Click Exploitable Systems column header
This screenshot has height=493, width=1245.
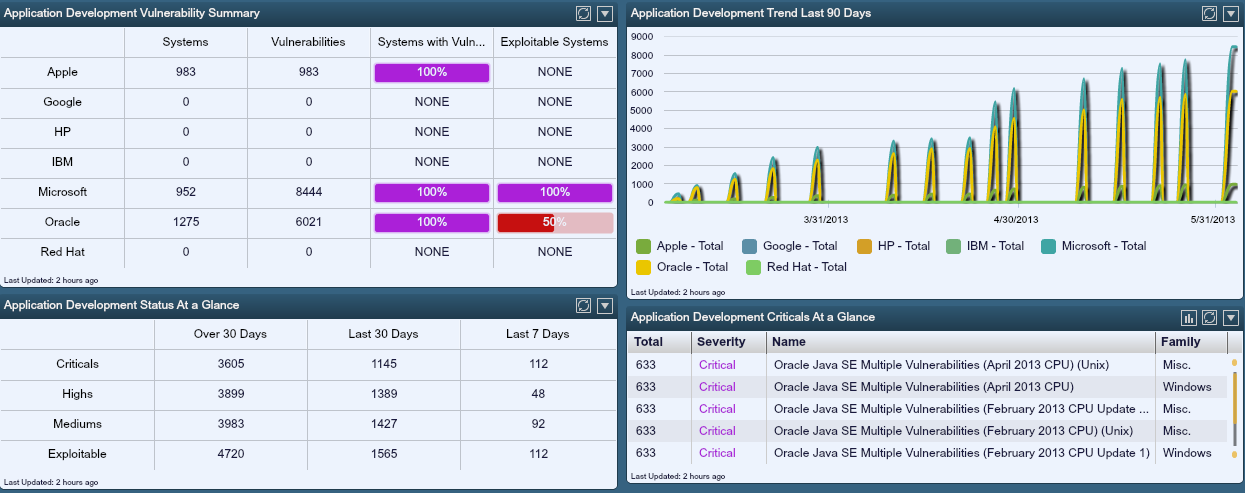[554, 42]
